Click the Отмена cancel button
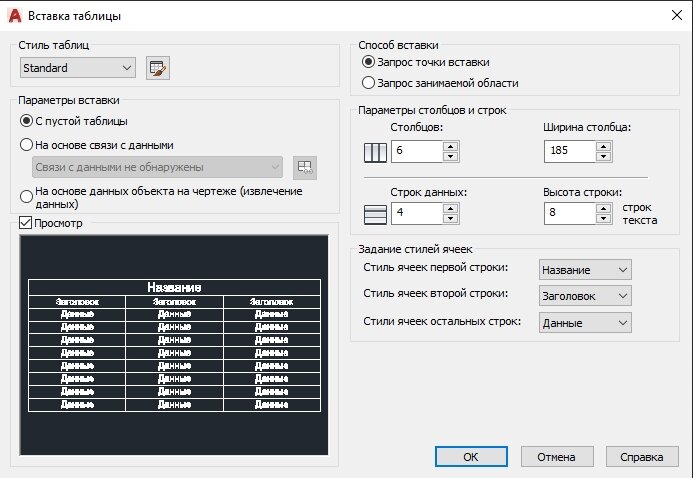Image resolution: width=693 pixels, height=478 pixels. (557, 457)
